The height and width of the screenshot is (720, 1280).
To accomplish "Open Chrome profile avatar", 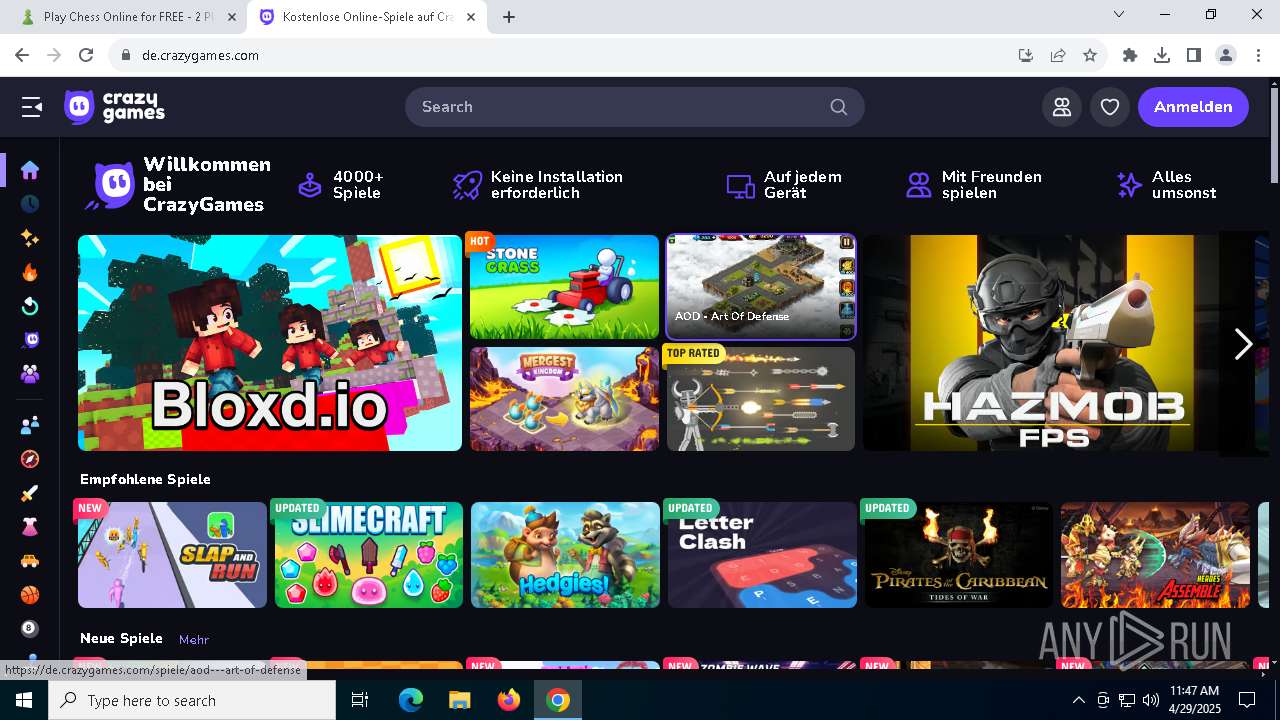I will 1226,55.
